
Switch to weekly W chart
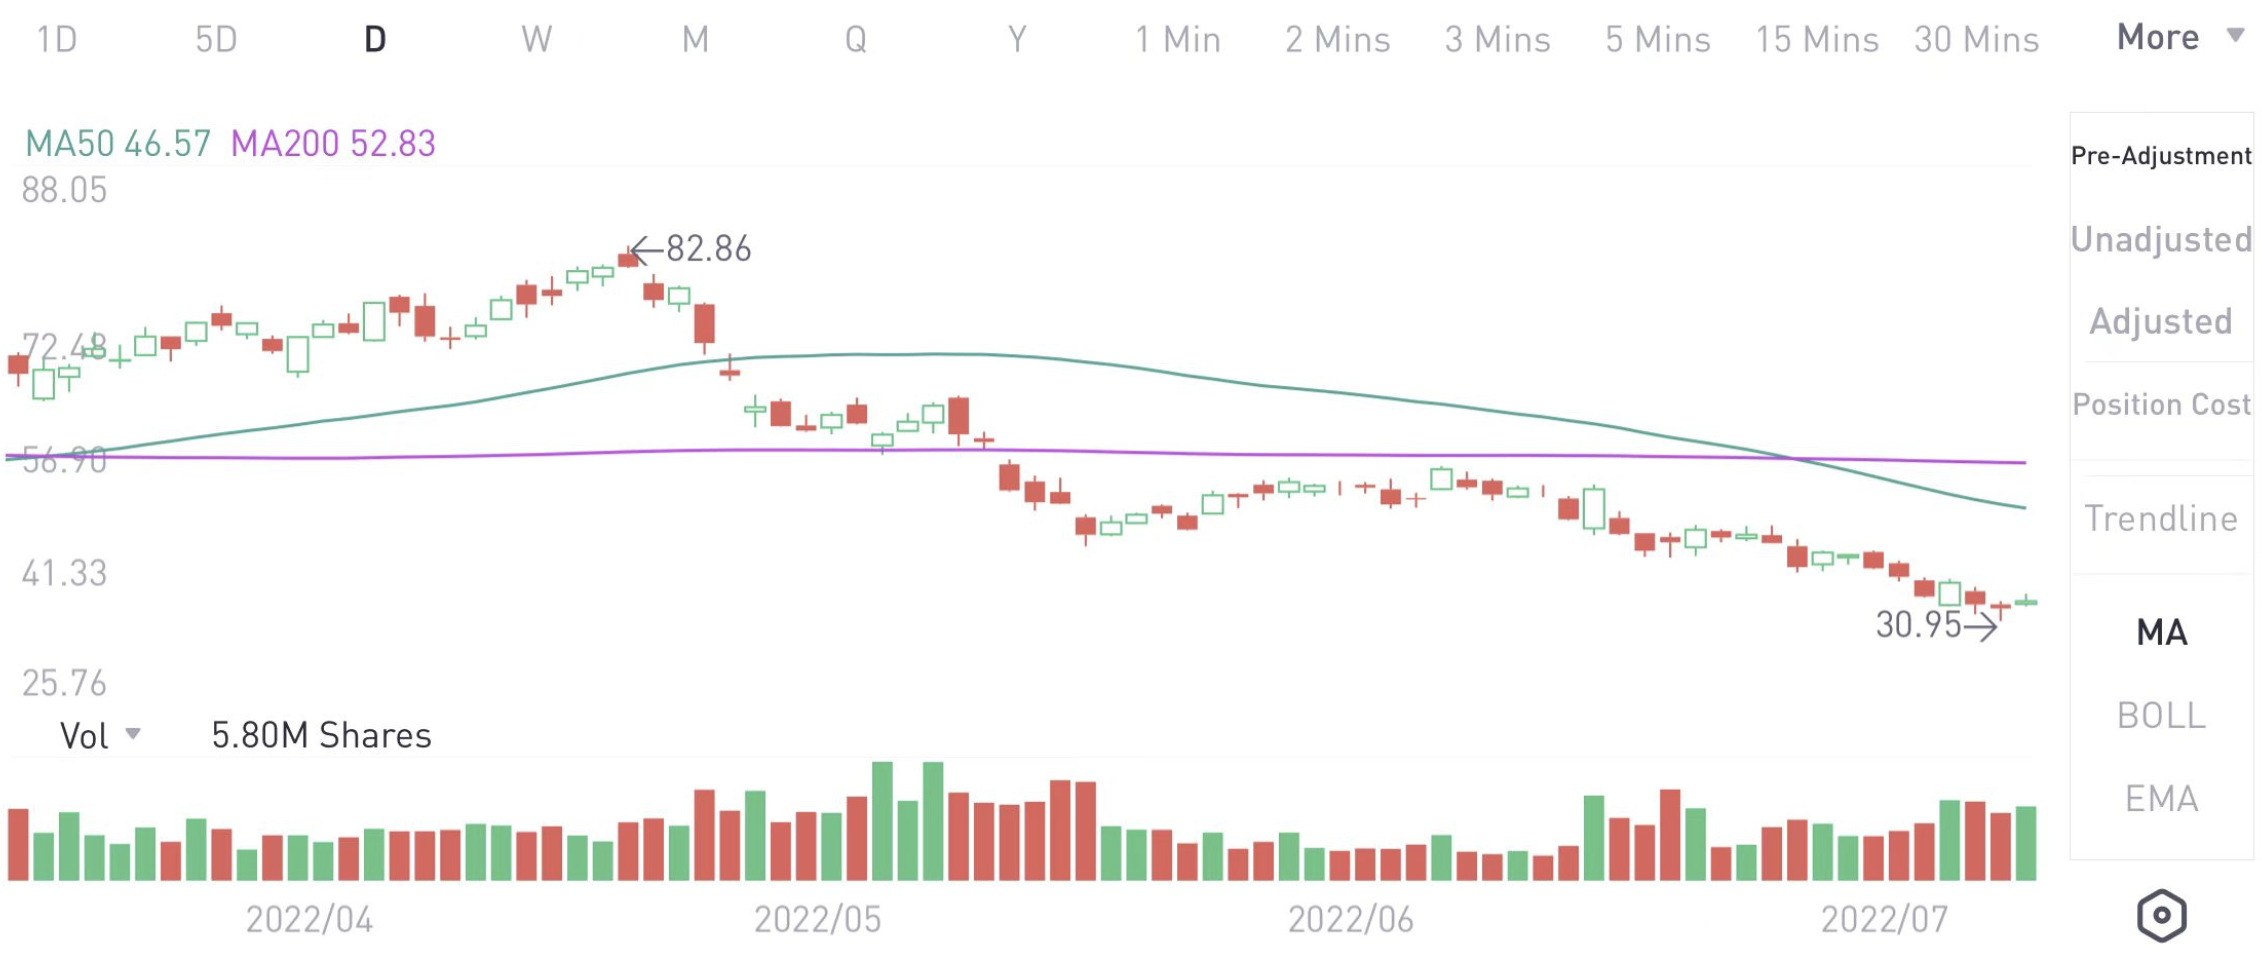click(x=536, y=40)
